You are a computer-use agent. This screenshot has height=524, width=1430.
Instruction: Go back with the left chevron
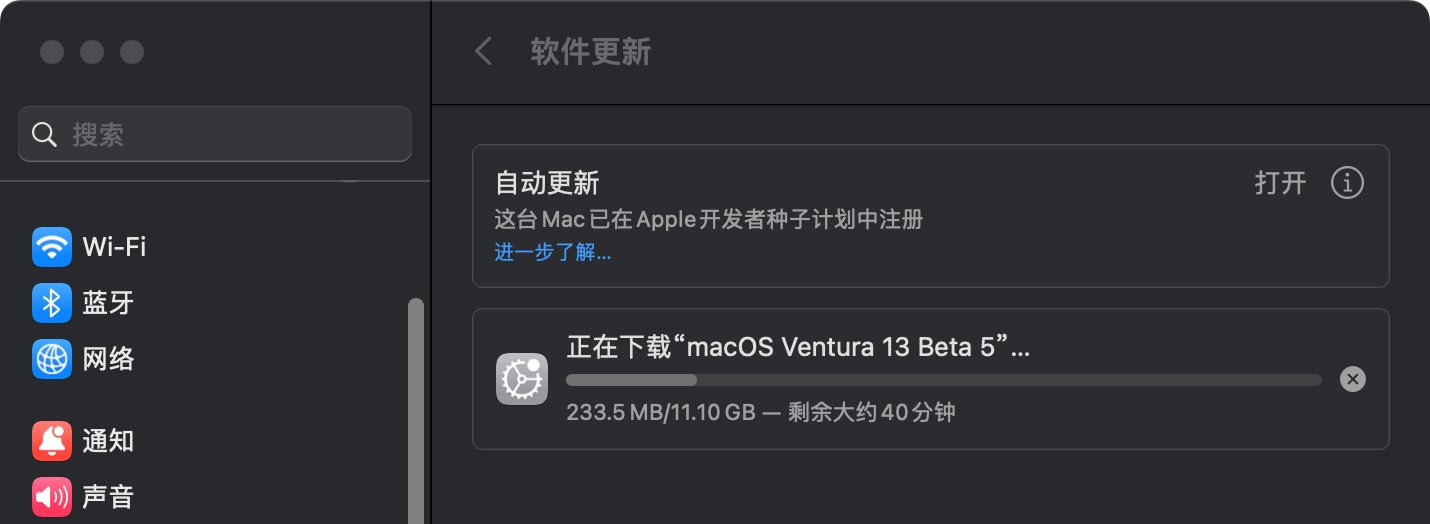pos(484,52)
